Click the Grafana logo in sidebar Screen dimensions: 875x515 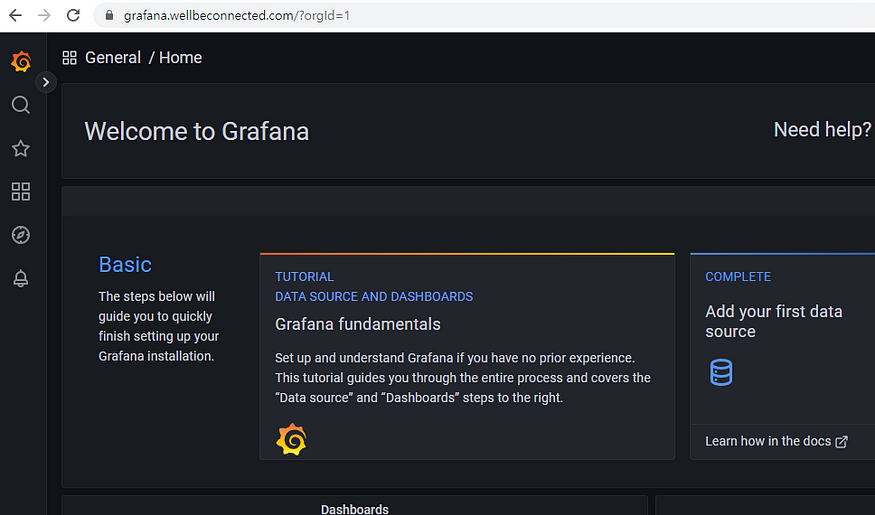(21, 61)
